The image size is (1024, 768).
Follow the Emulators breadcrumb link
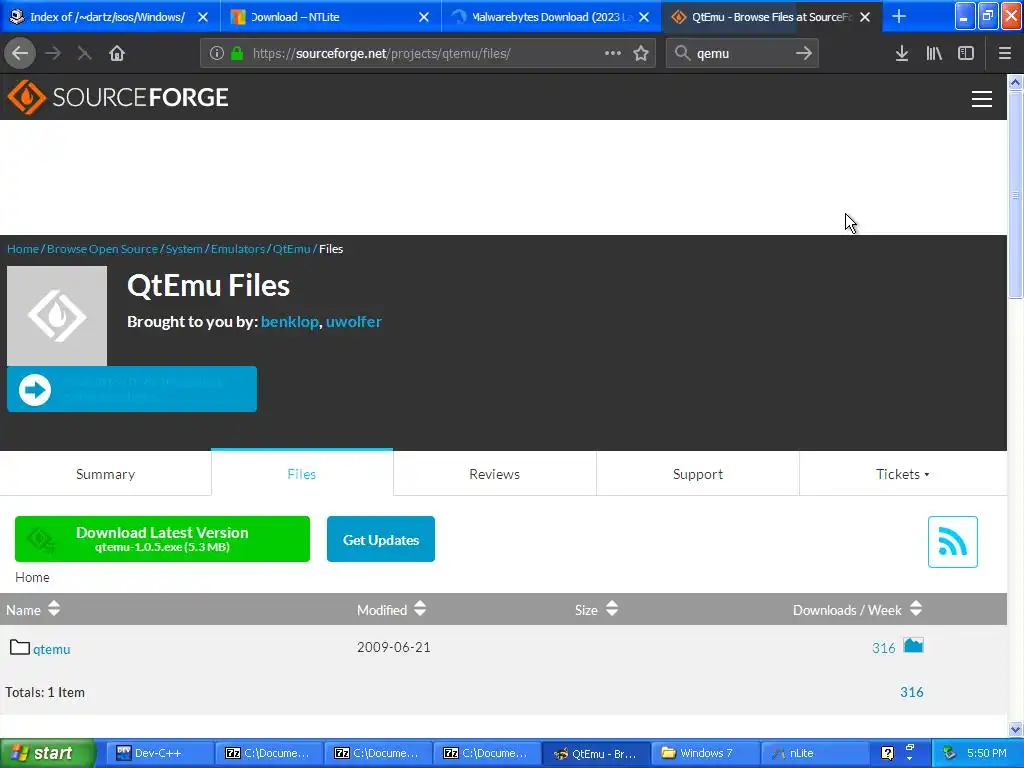pos(238,249)
